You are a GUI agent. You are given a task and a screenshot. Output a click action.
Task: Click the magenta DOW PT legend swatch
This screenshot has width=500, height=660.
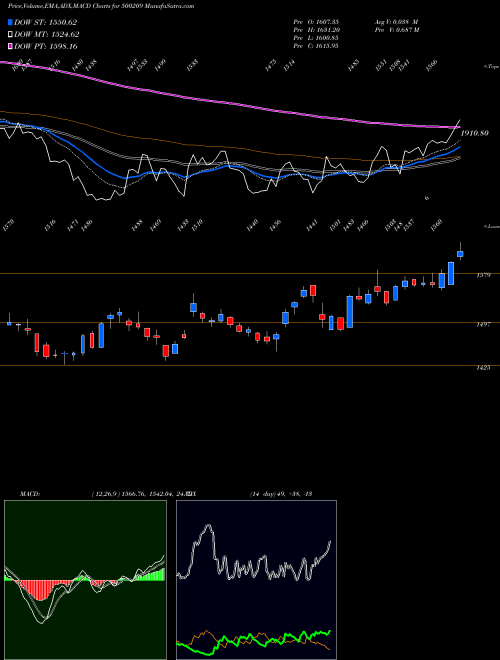pos(11,46)
